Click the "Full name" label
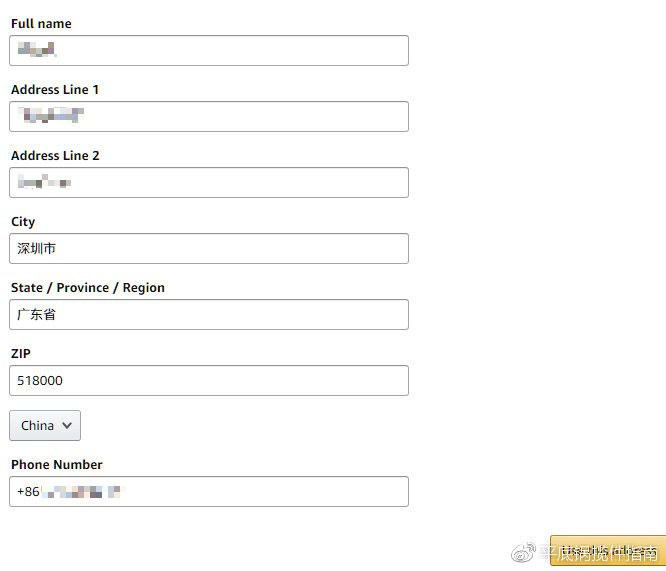 pyautogui.click(x=41, y=23)
